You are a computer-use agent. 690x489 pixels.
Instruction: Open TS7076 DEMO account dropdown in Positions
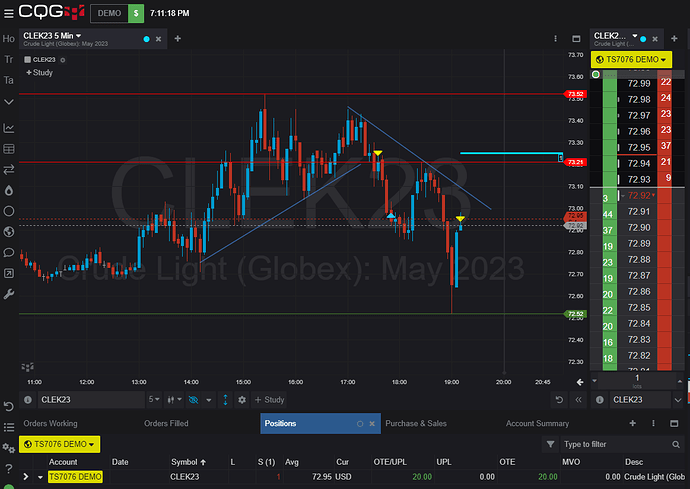(x=59, y=444)
